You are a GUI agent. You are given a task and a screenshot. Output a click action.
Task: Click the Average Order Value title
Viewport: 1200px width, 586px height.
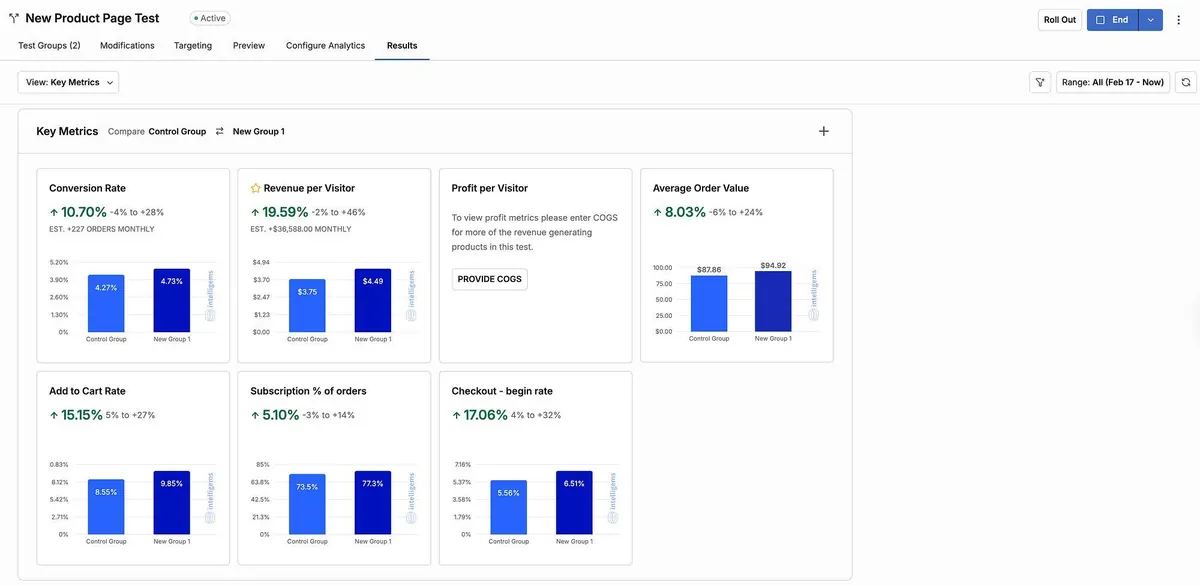[x=701, y=188]
